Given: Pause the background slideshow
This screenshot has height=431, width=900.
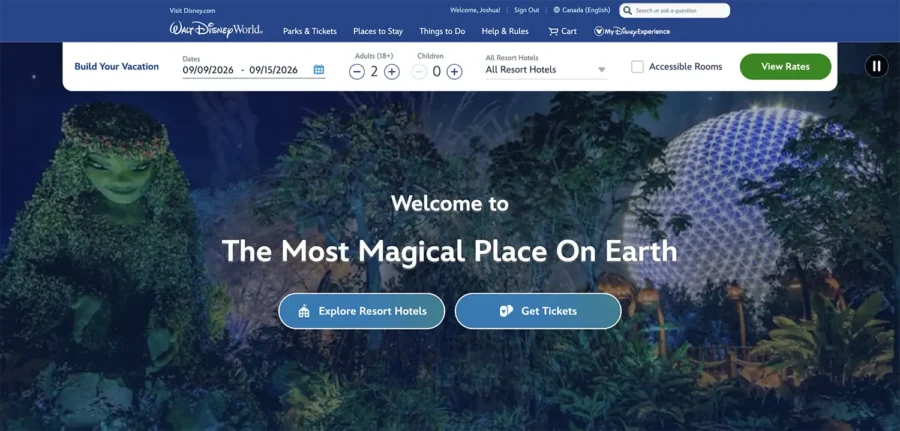Looking at the screenshot, I should 876,66.
